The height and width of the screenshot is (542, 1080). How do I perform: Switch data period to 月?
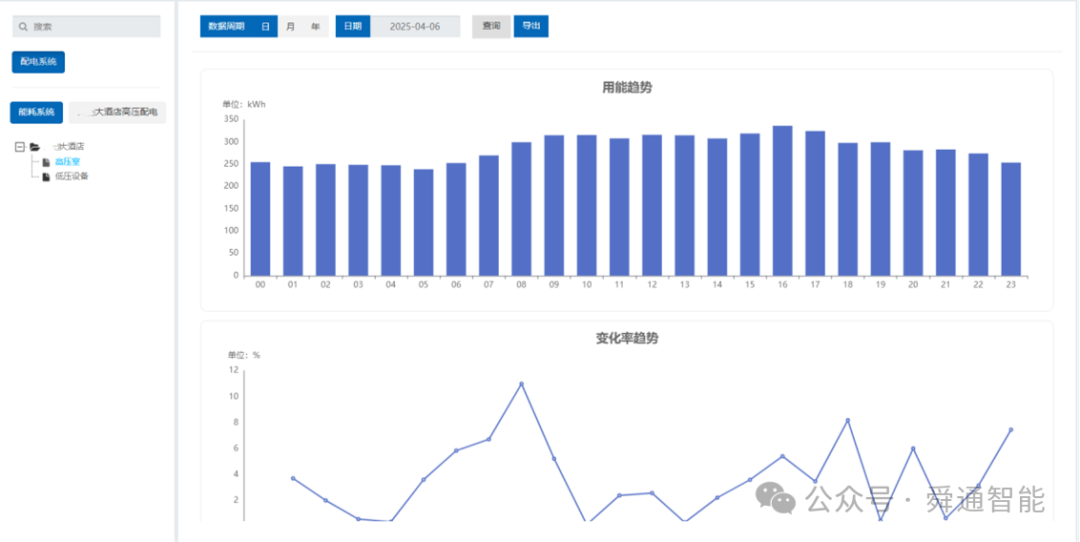pos(290,26)
